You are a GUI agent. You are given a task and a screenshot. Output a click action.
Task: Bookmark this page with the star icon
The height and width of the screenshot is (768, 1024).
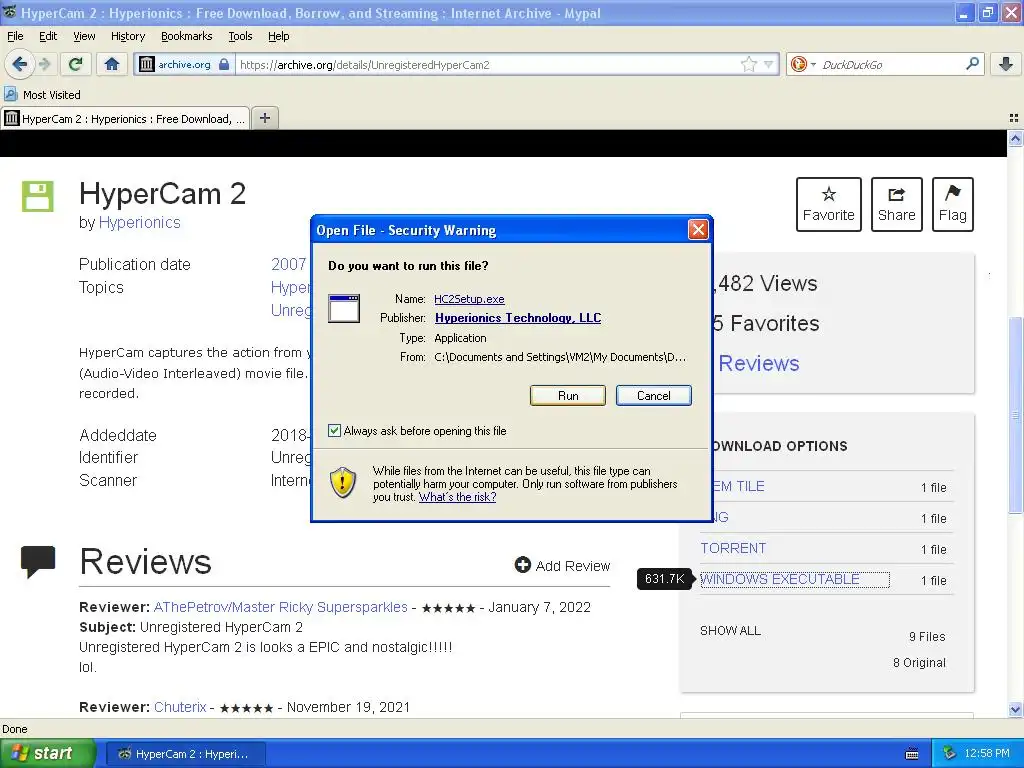[748, 64]
